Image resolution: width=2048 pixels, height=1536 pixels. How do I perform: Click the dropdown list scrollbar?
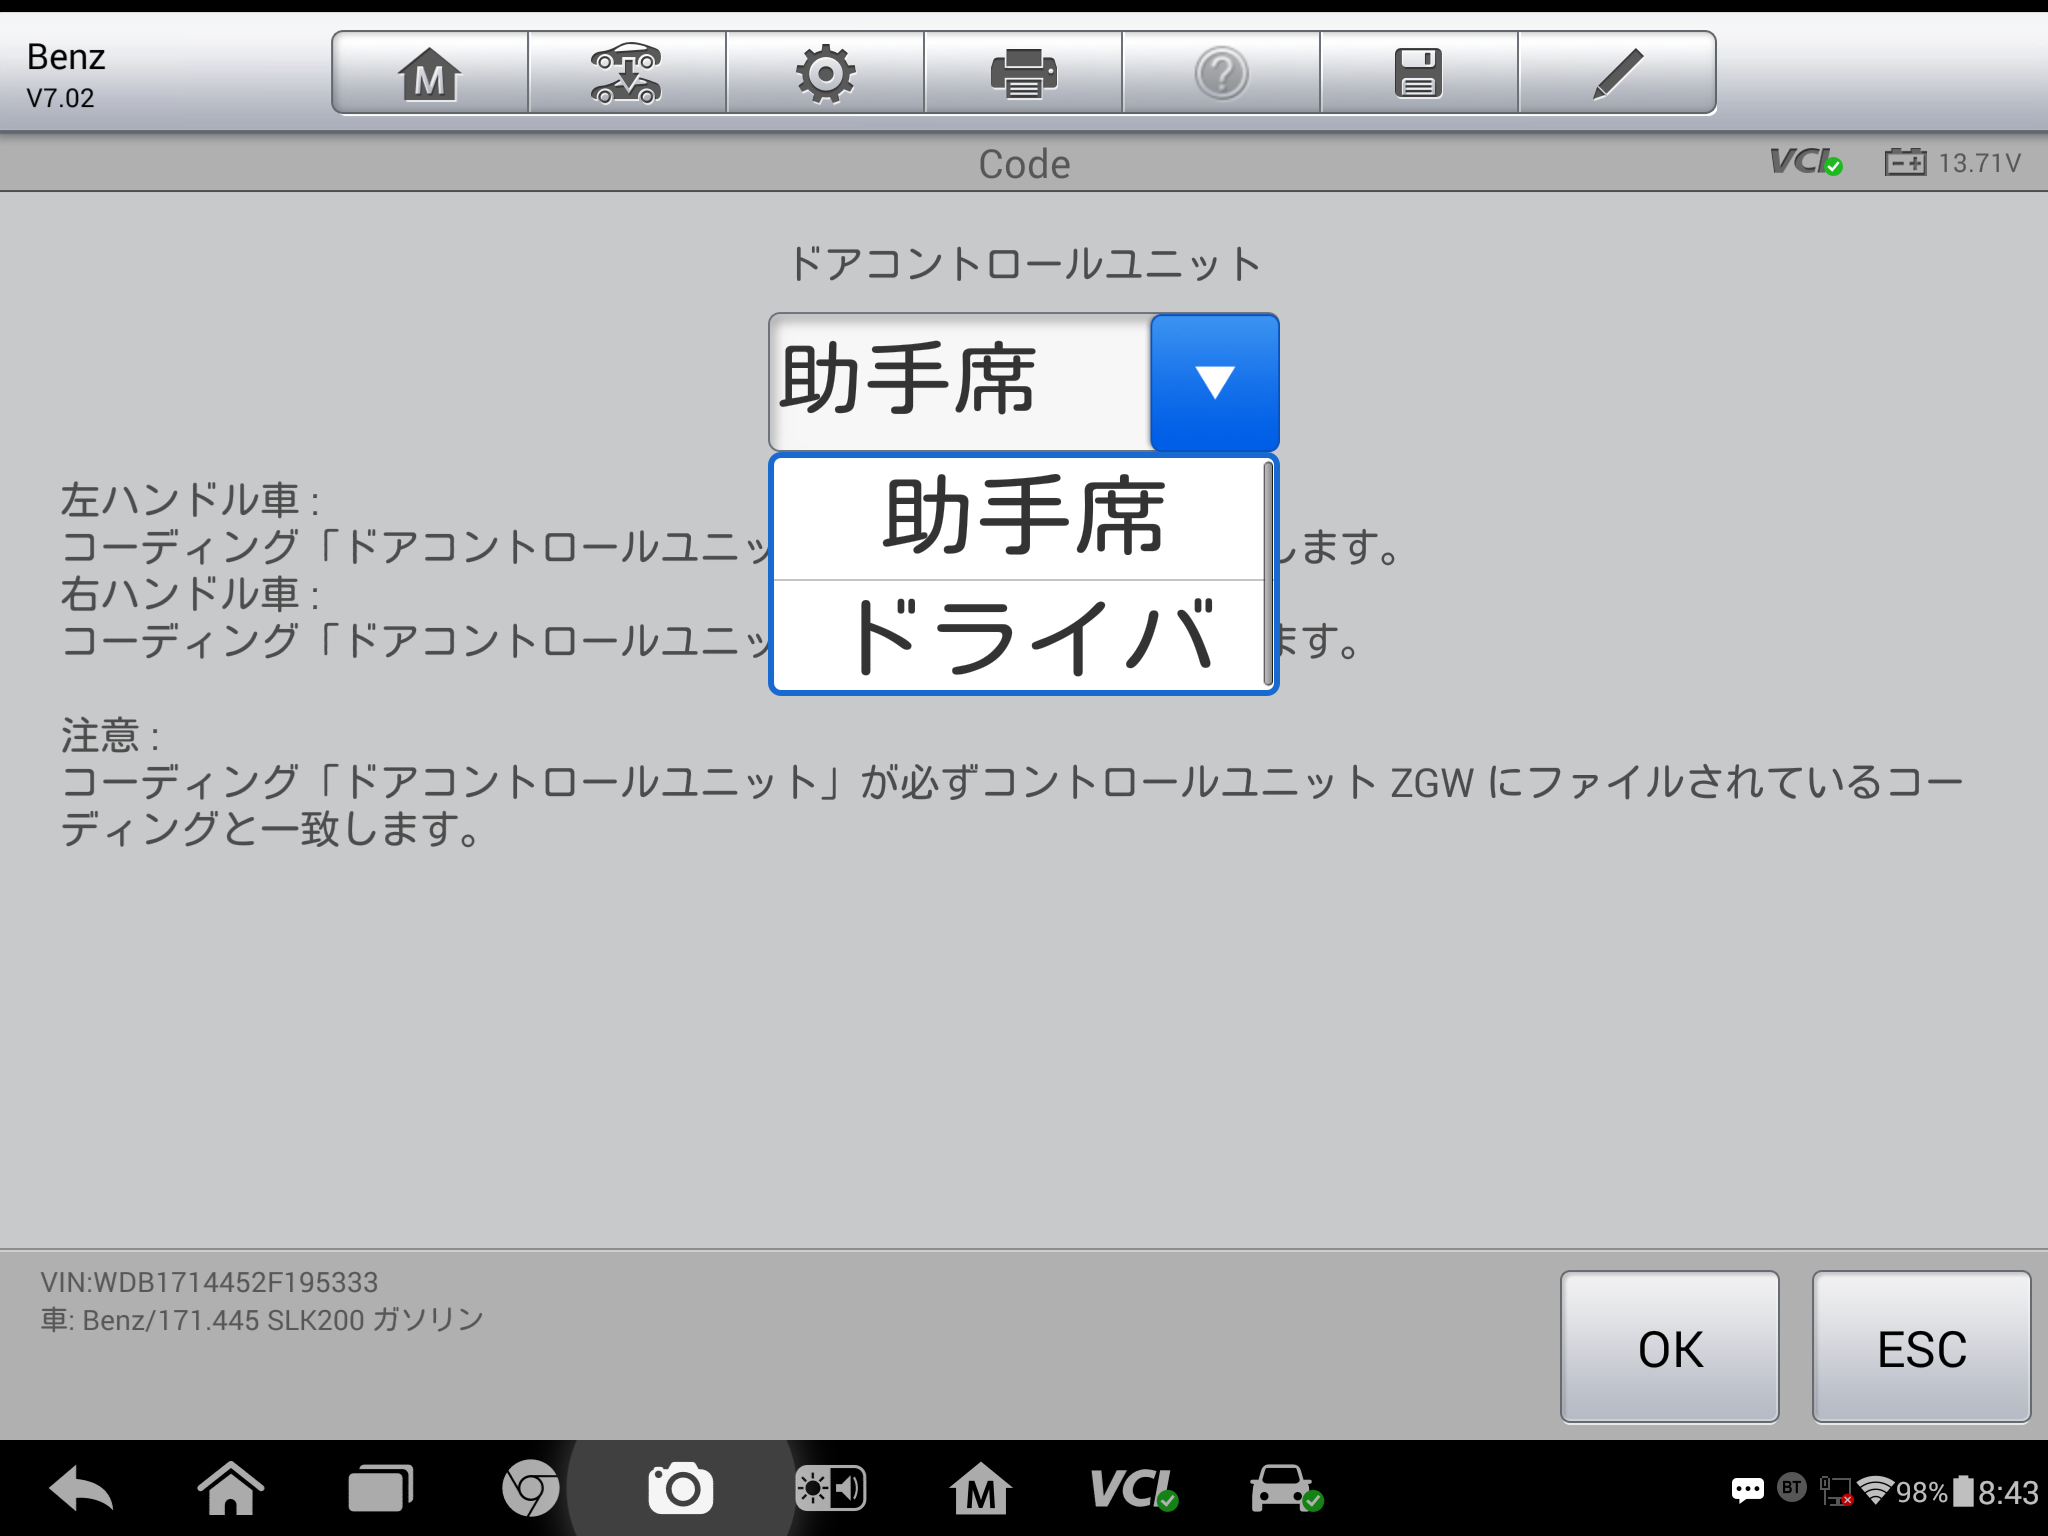coord(1268,573)
